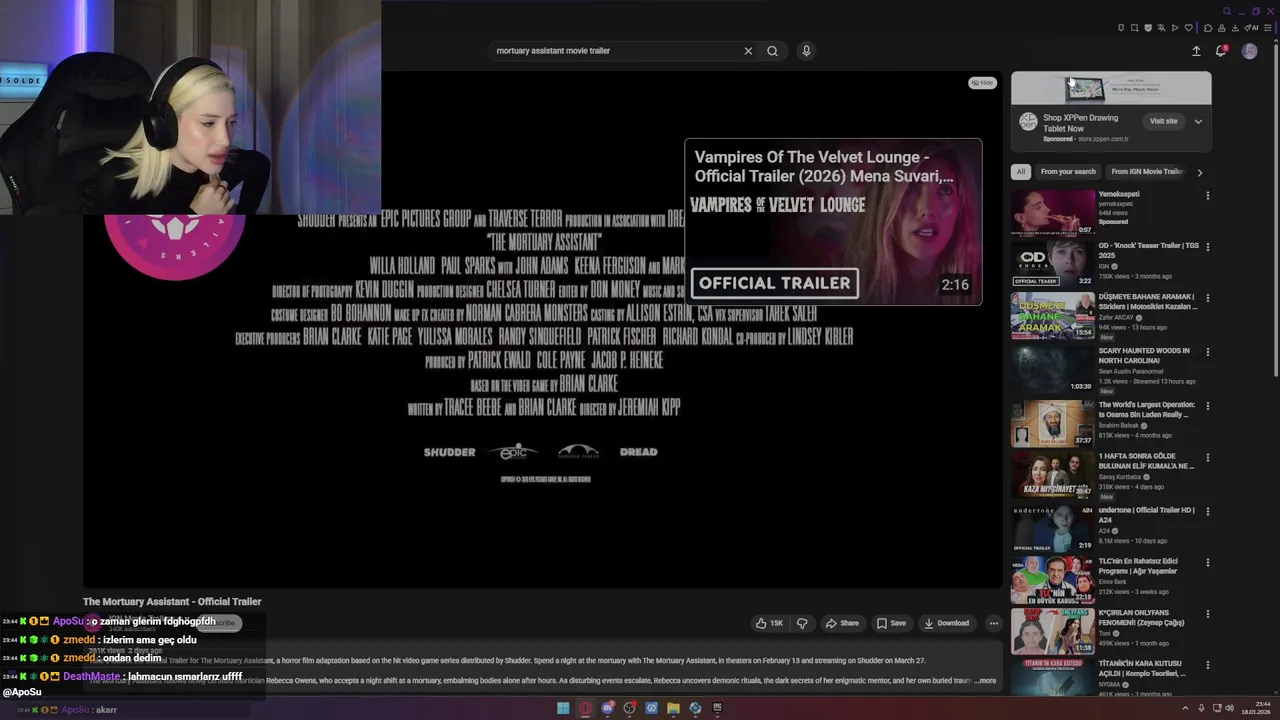The image size is (1280, 720).
Task: Open the YouTube account avatar menu
Action: coord(1250,51)
